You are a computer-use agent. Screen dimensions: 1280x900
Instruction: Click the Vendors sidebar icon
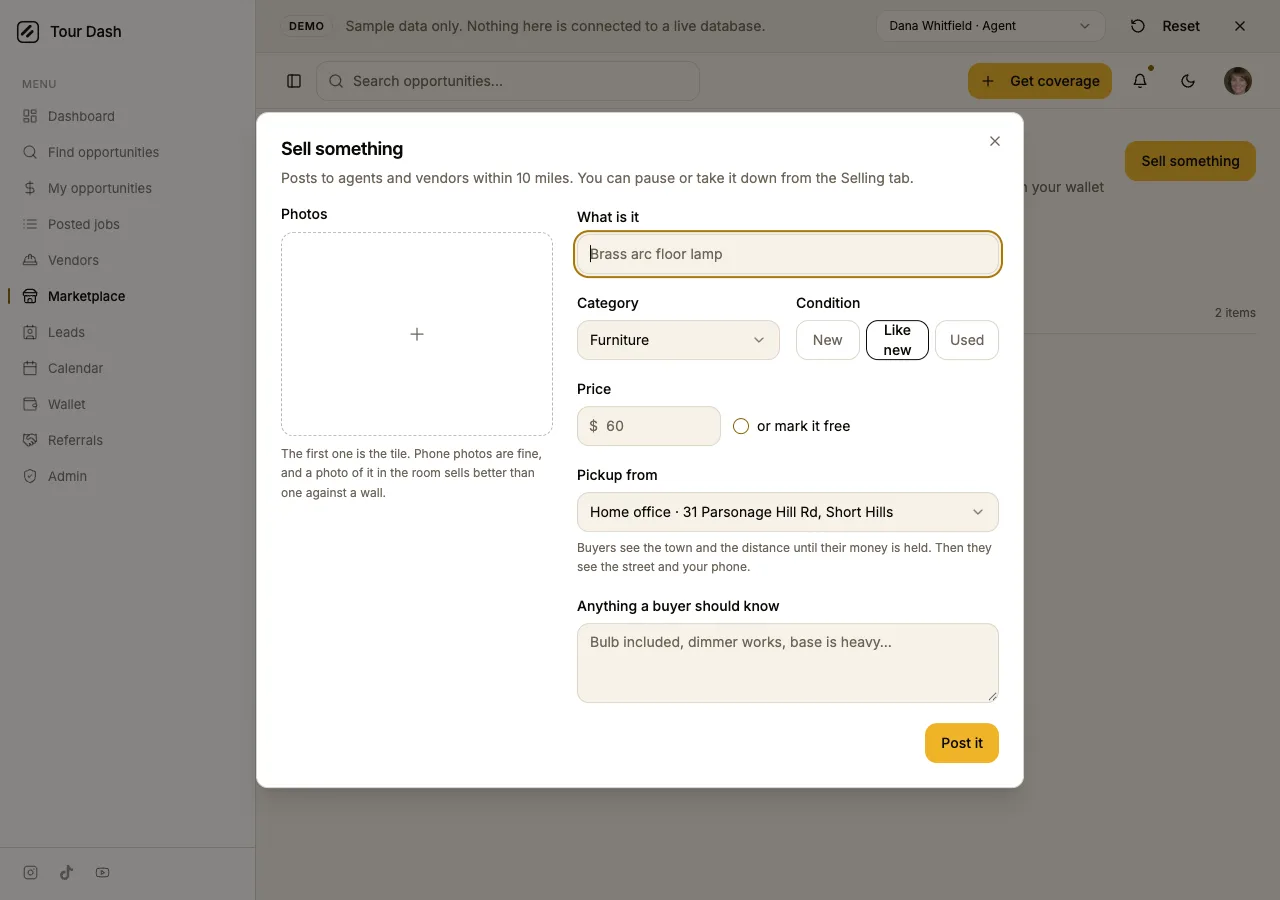(30, 260)
